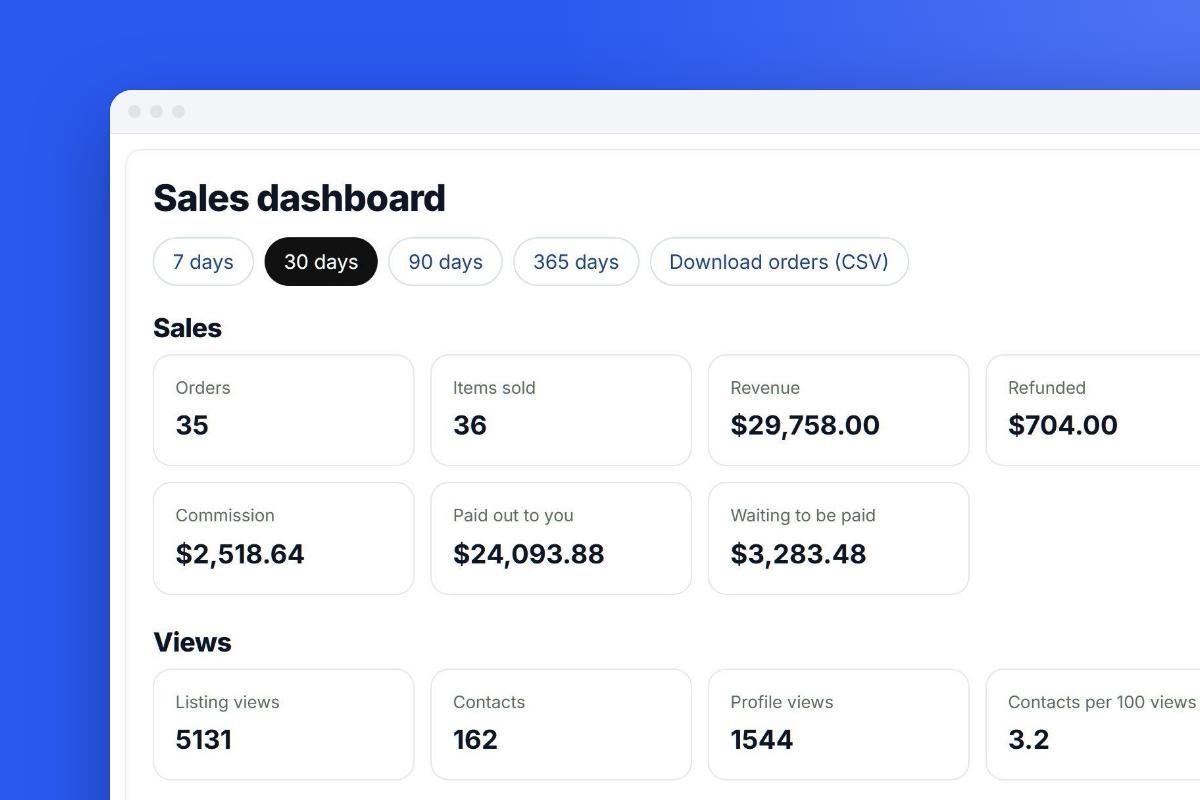This screenshot has width=1200, height=800.
Task: Click the $24,093.88 value
Action: pos(529,554)
